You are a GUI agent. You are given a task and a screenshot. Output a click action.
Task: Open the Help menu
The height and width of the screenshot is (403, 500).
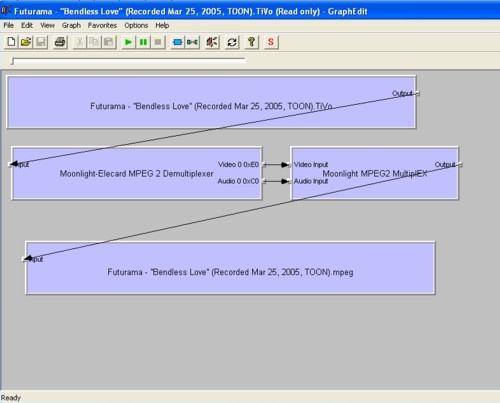tap(162, 25)
